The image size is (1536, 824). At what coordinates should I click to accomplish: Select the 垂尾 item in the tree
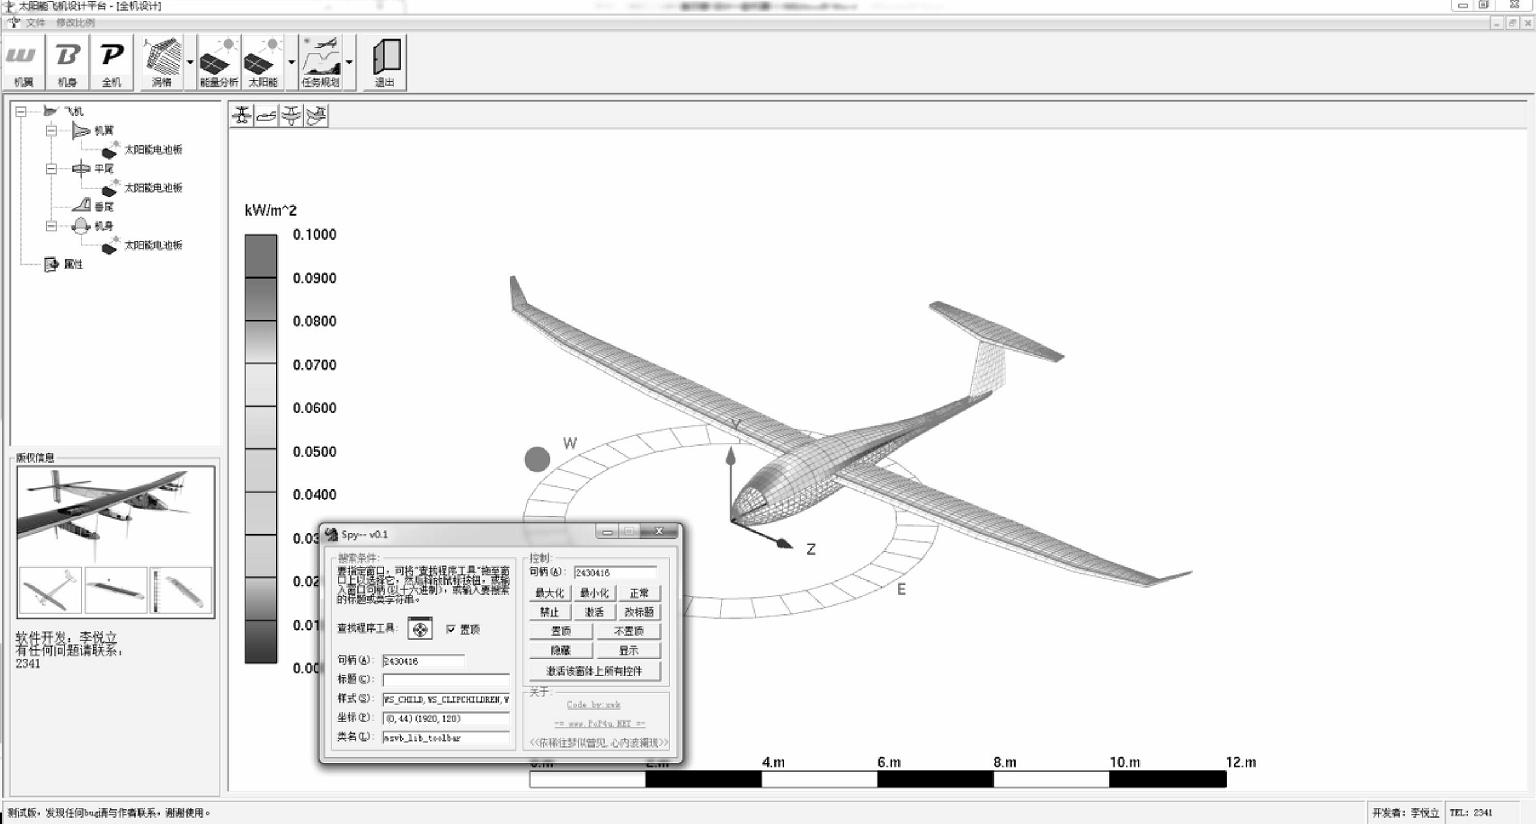pyautogui.click(x=104, y=206)
